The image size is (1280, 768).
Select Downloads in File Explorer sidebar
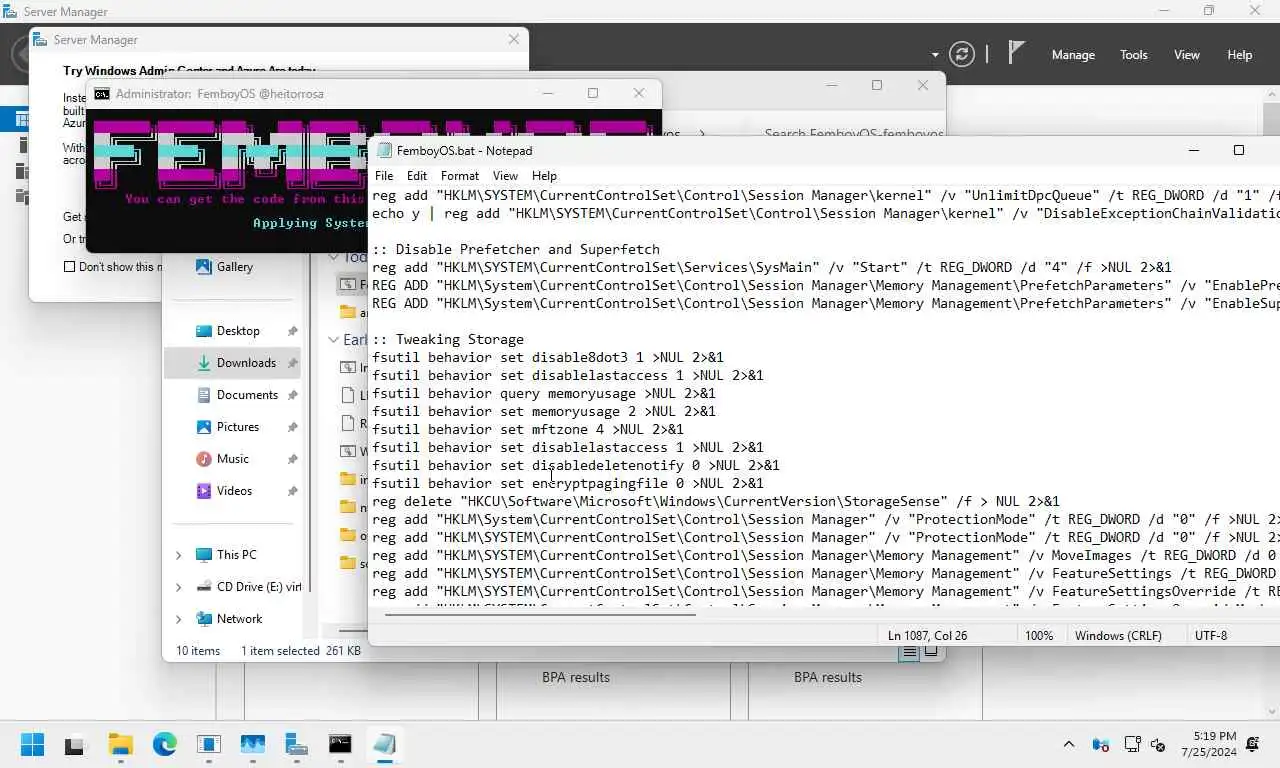point(232,363)
